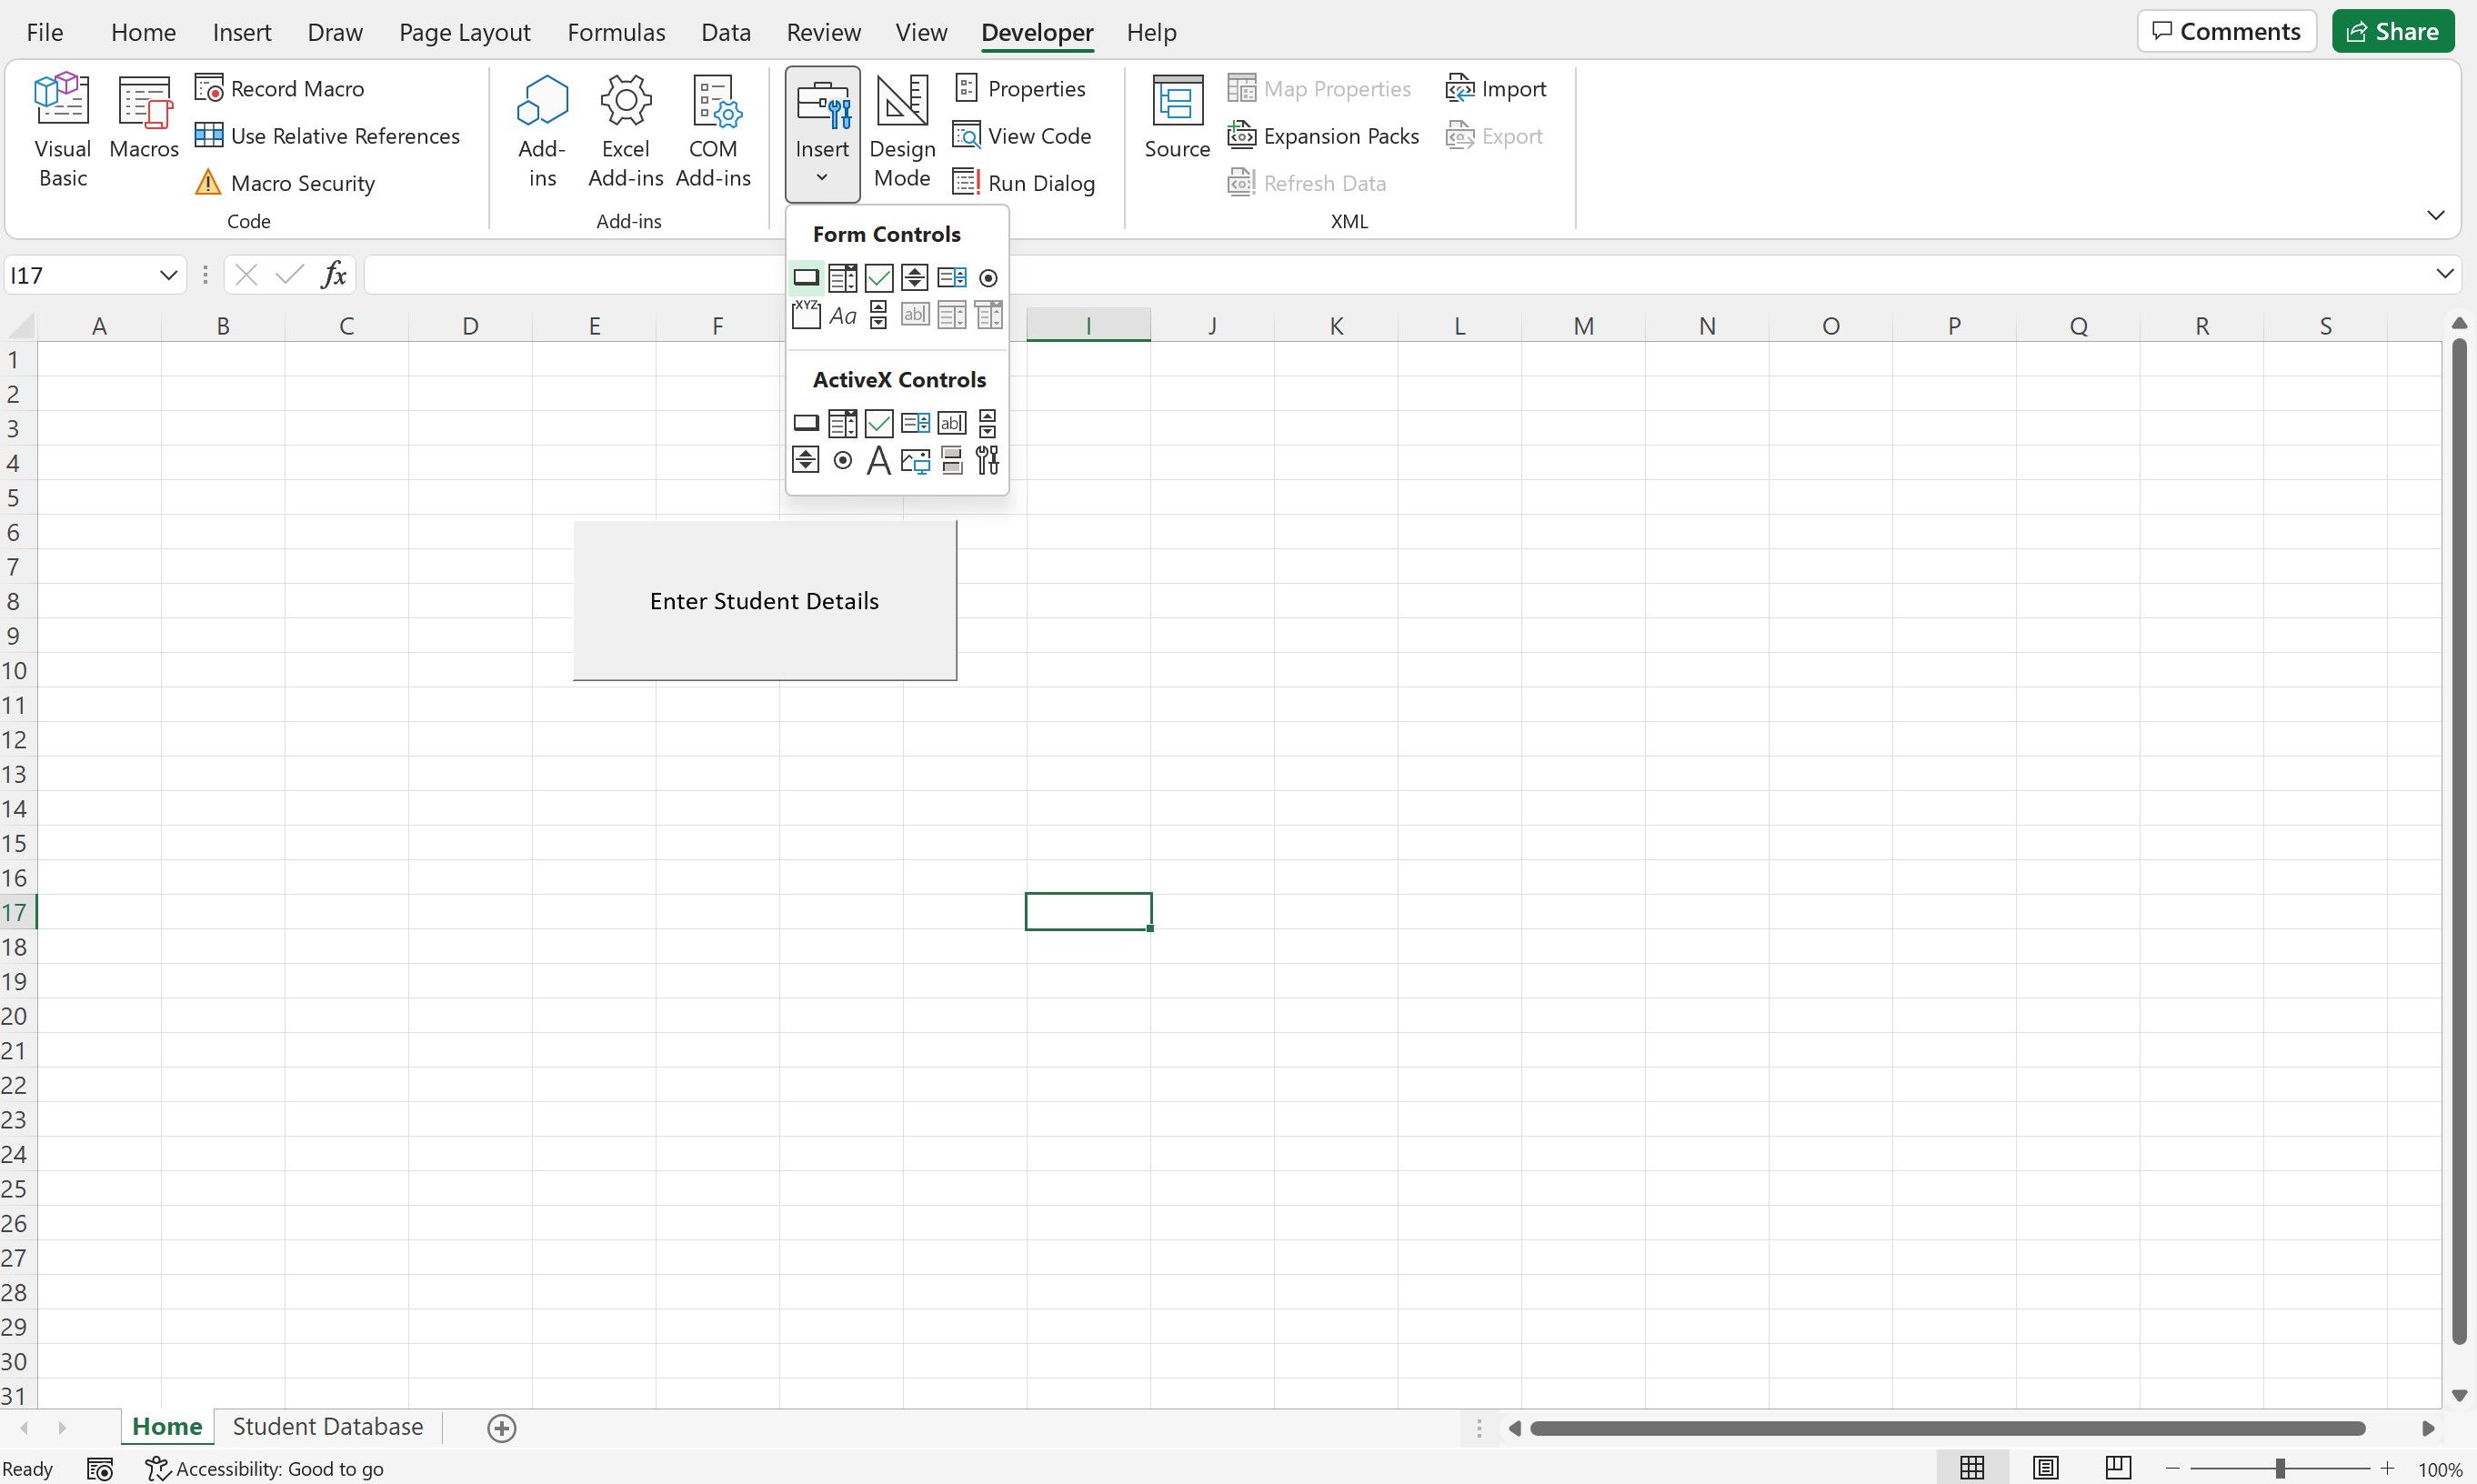Enable Use Relative References

click(x=328, y=135)
